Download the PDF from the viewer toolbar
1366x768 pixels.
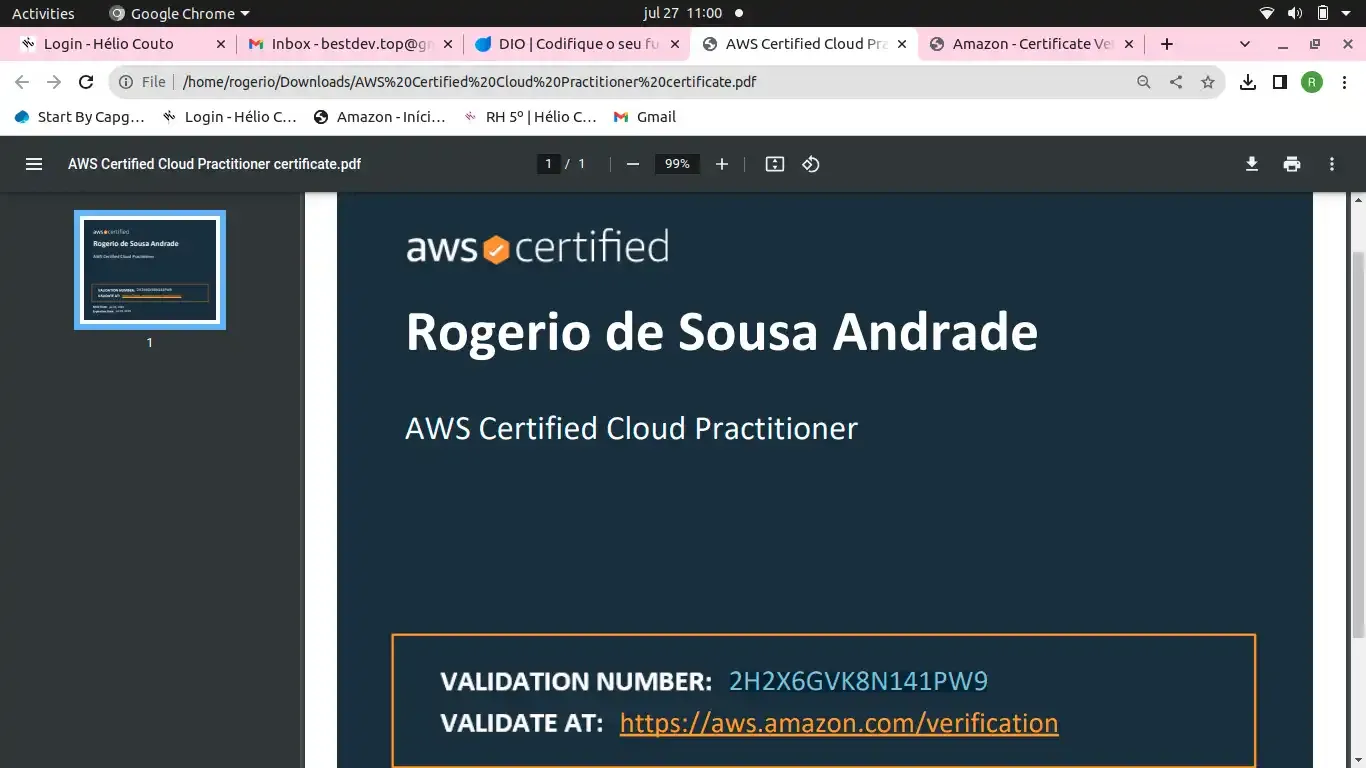pos(1251,164)
